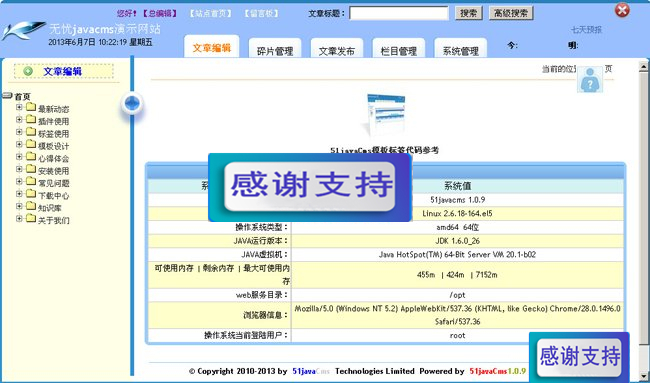Click the blue round sidebar collapse handle

coord(132,104)
